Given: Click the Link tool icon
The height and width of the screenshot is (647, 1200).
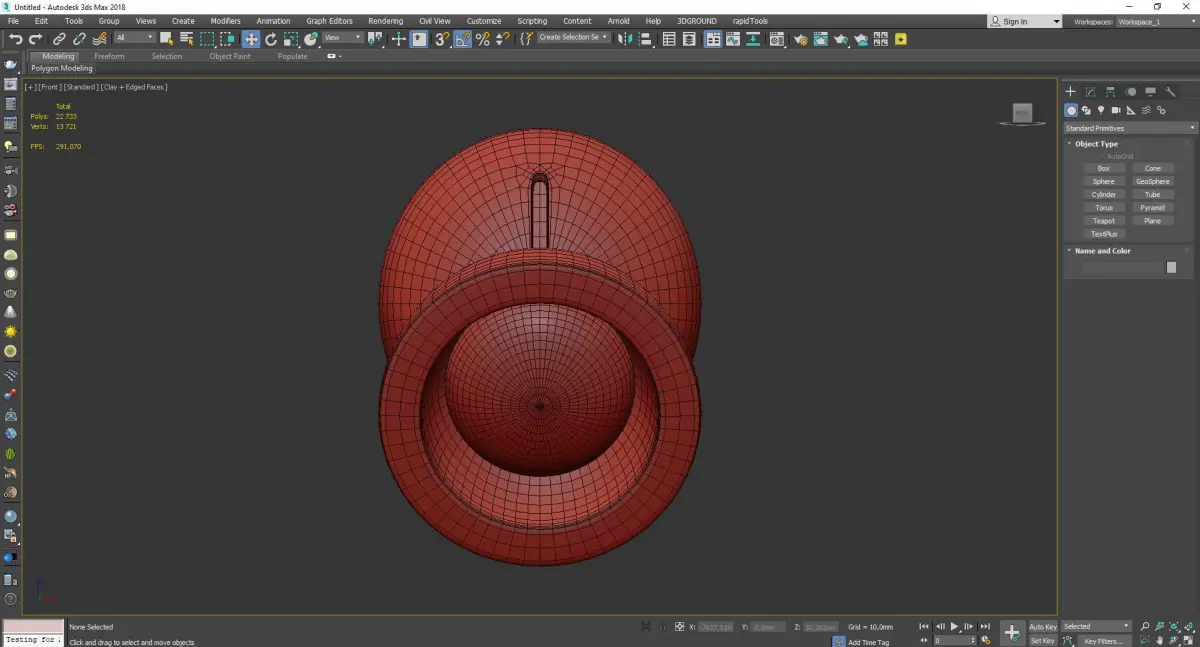Looking at the screenshot, I should 61,39.
